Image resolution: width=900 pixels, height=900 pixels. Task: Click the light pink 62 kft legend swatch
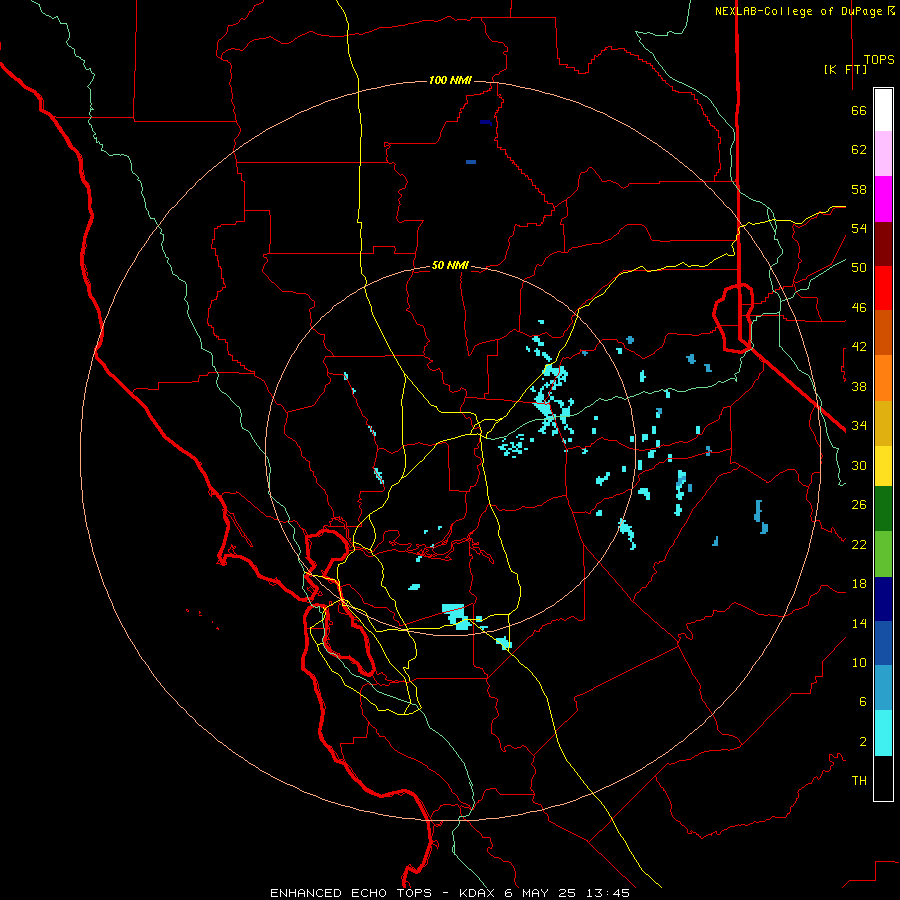pos(883,154)
